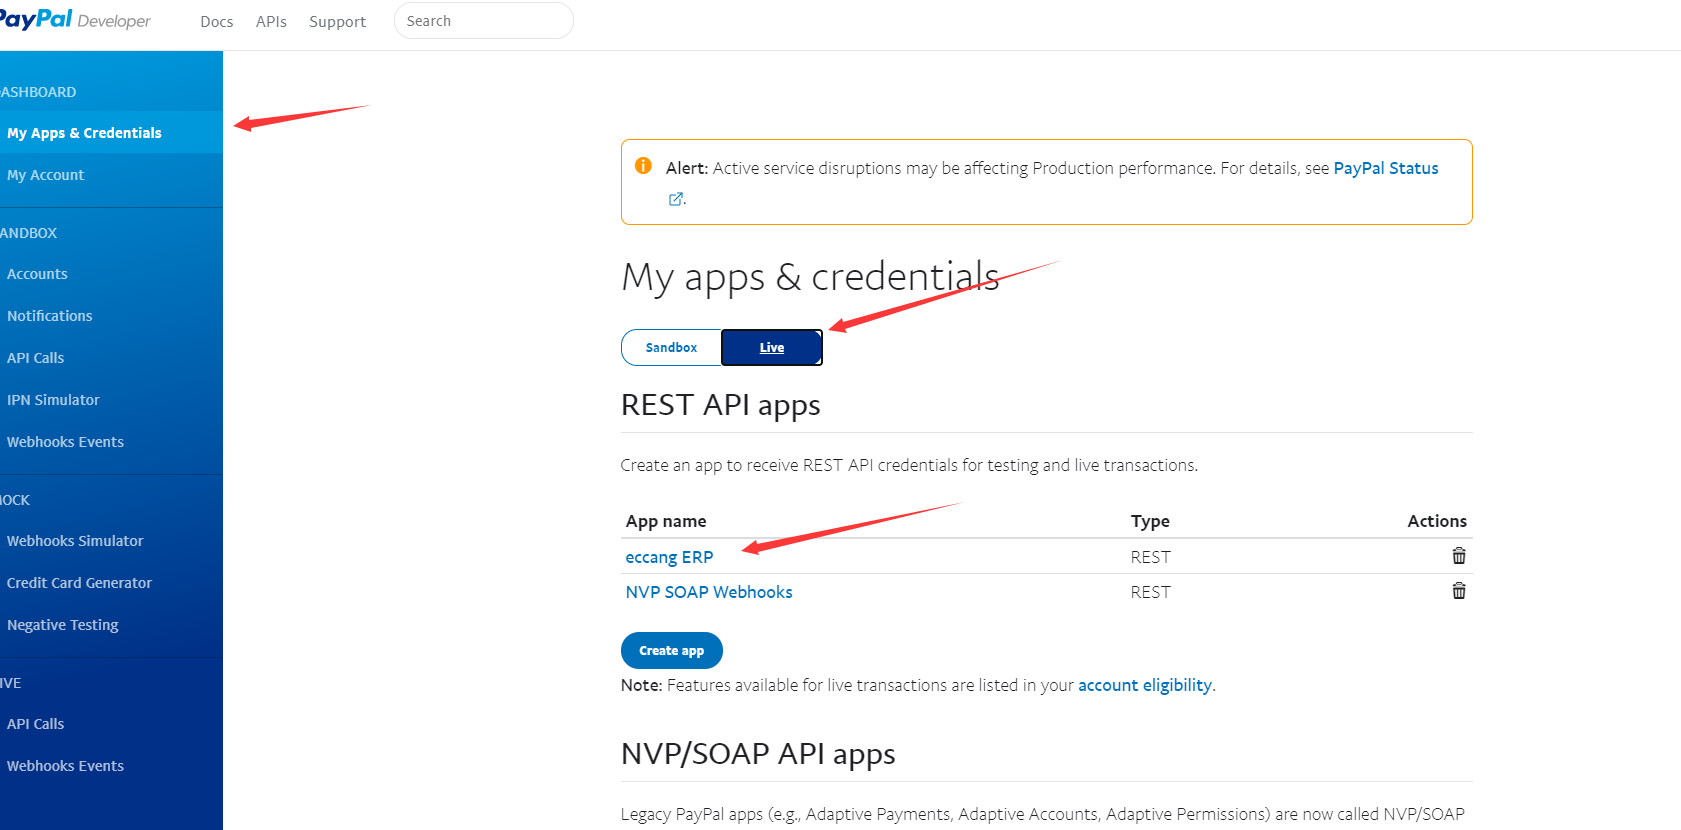This screenshot has width=1681, height=830.
Task: Select My Apps & Credentials in sidebar
Action: [x=111, y=133]
